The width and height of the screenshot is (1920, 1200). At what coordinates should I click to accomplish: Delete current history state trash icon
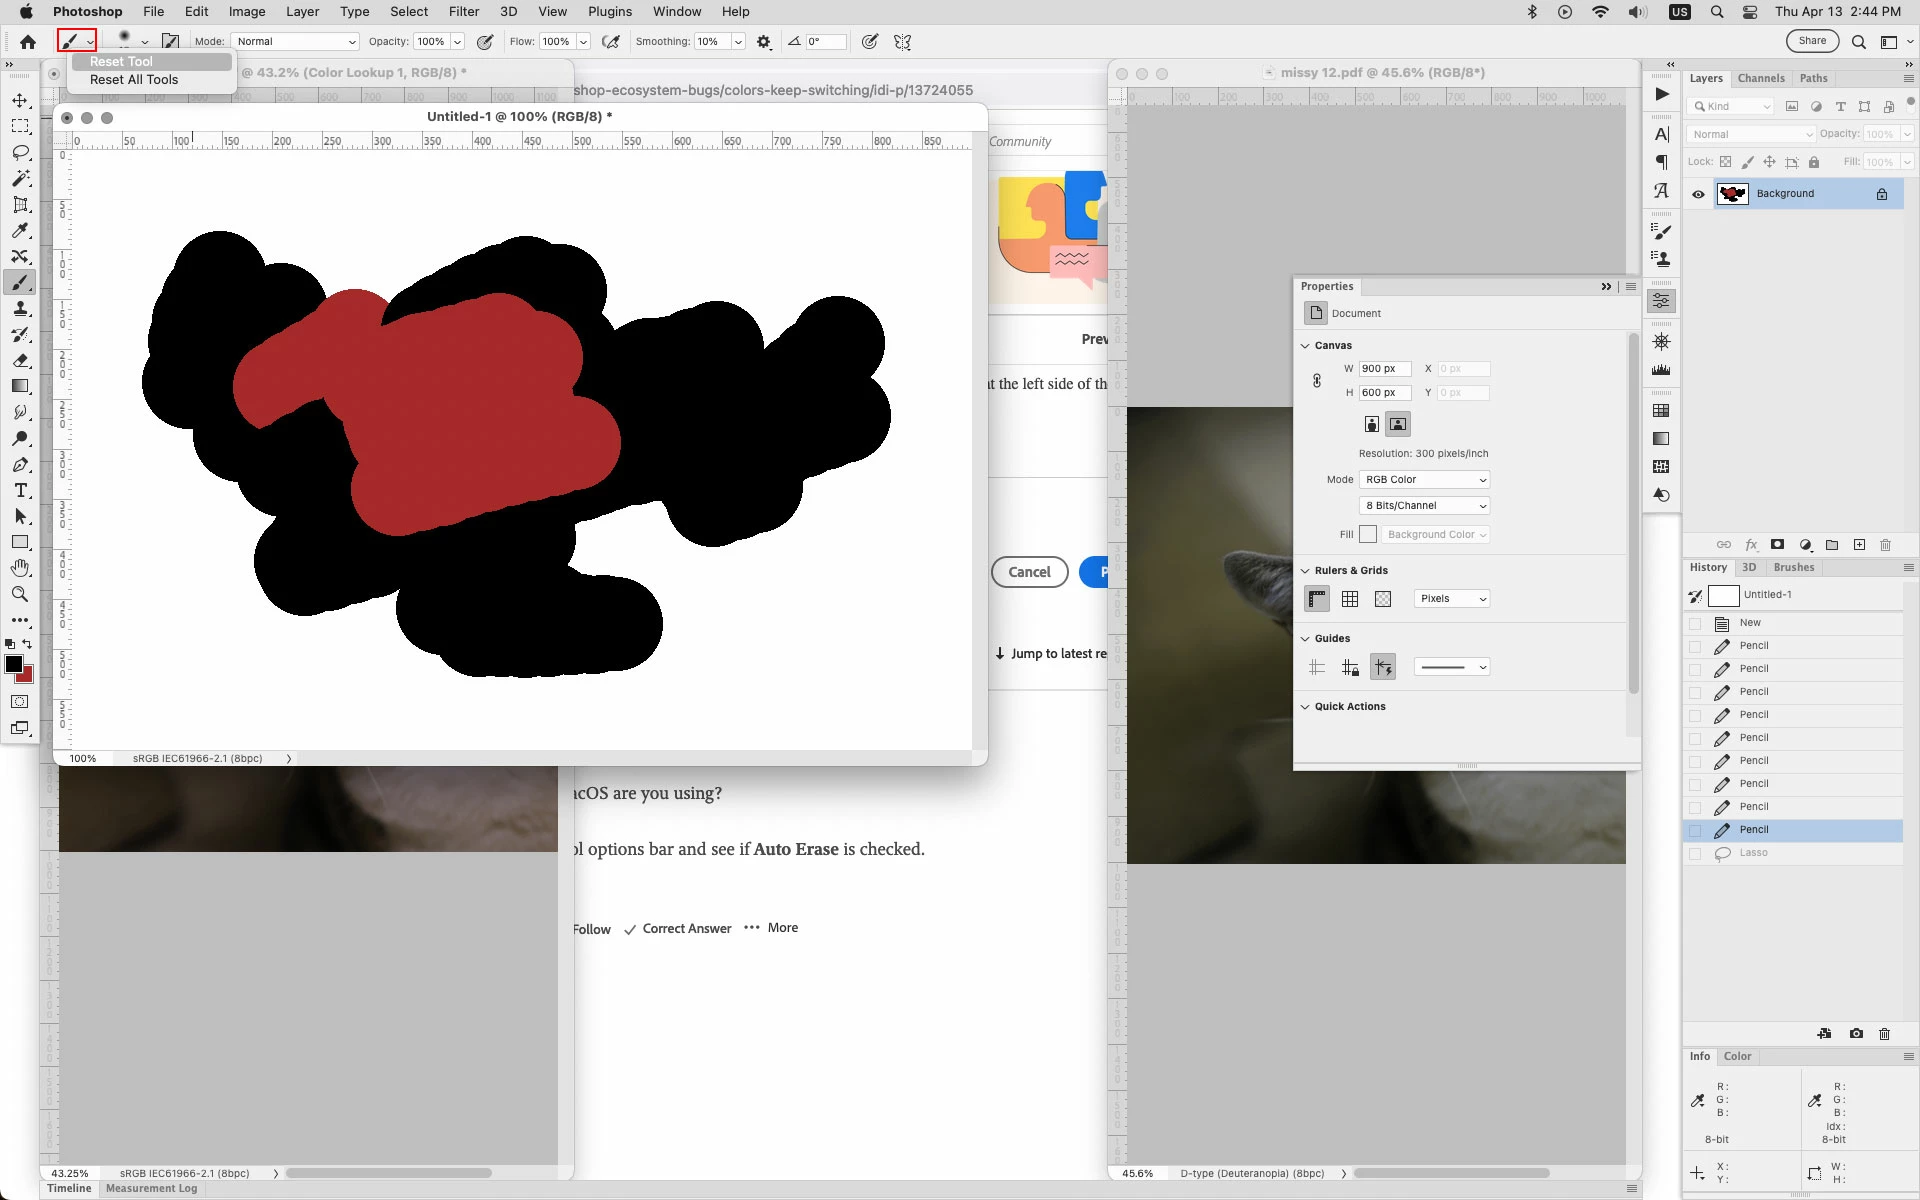coord(1884,1034)
